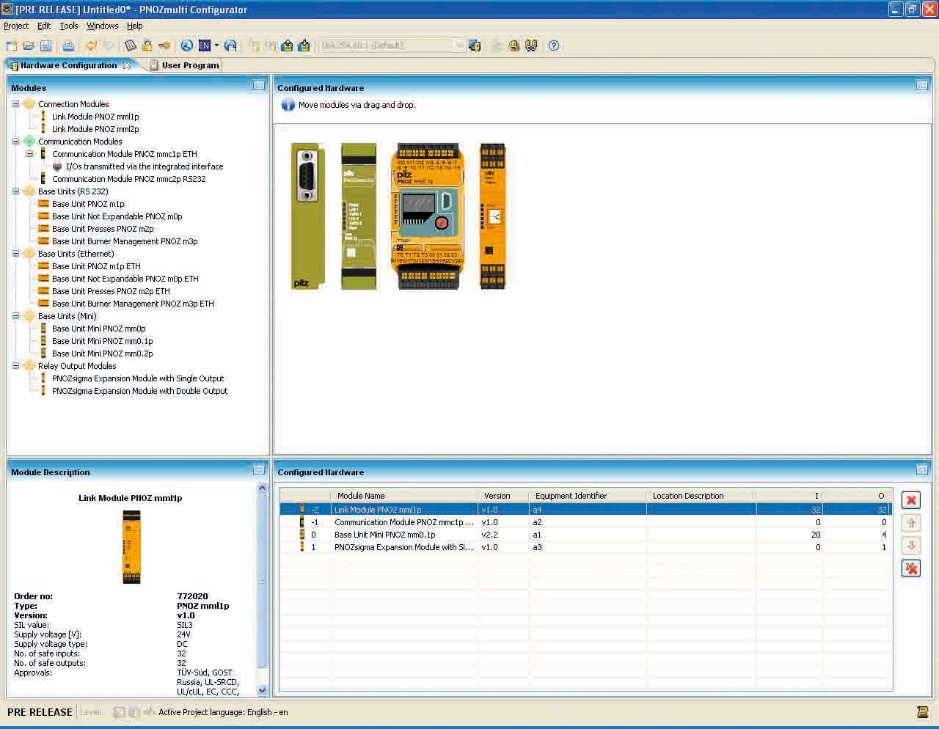Sort table by Equipment Identifier column header
Image resolution: width=939 pixels, height=729 pixels.
pyautogui.click(x=588, y=496)
